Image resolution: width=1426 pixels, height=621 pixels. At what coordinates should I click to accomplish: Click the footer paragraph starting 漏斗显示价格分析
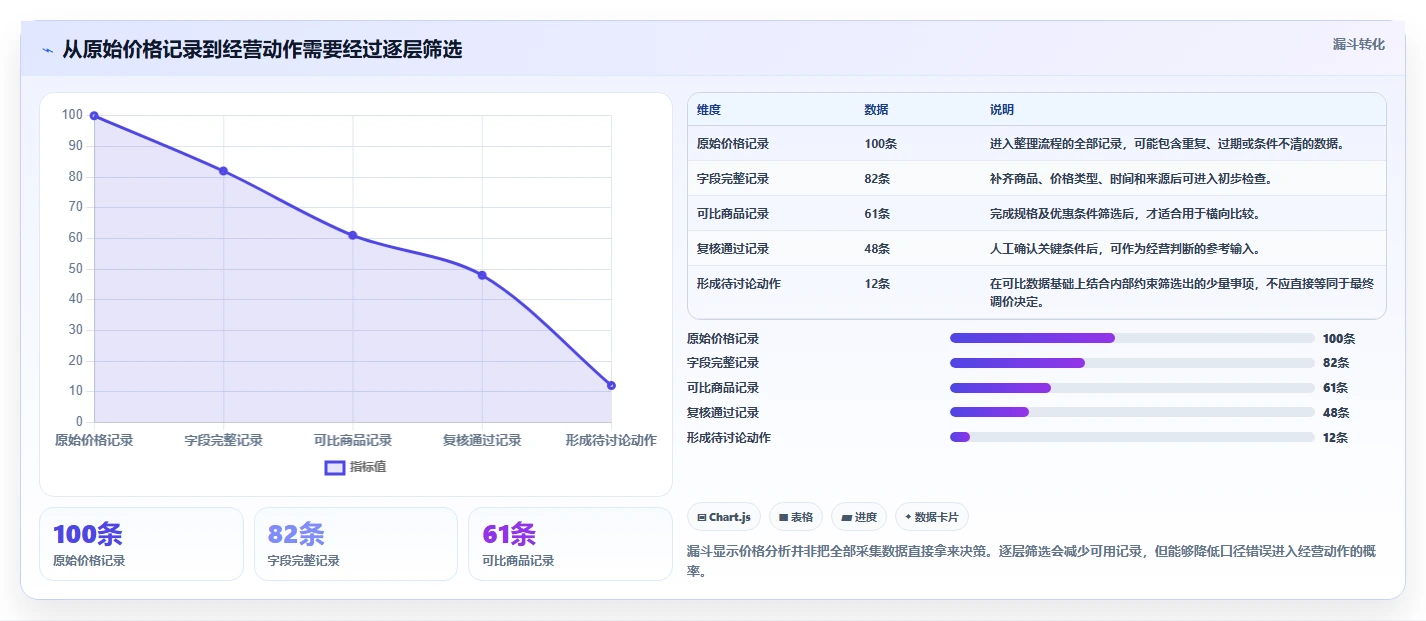[x=1031, y=562]
